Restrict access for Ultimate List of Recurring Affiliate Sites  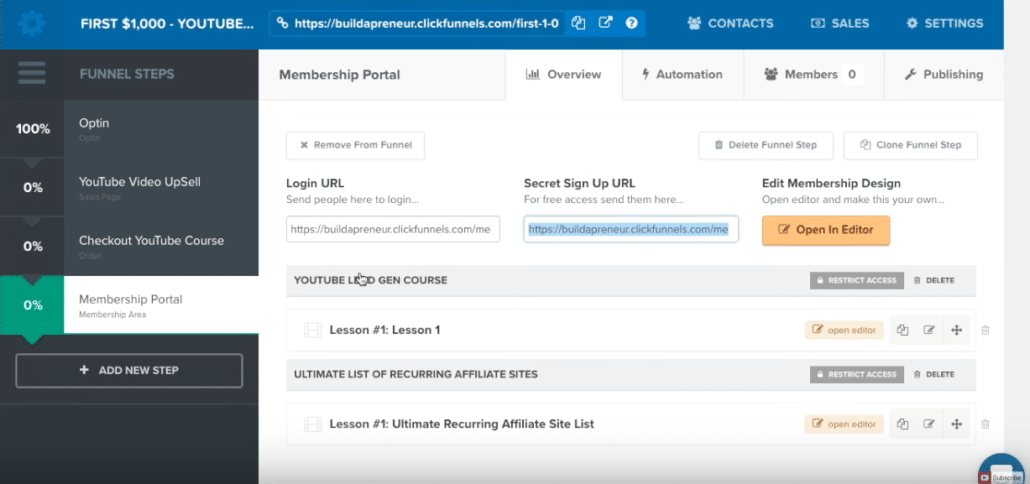[857, 374]
